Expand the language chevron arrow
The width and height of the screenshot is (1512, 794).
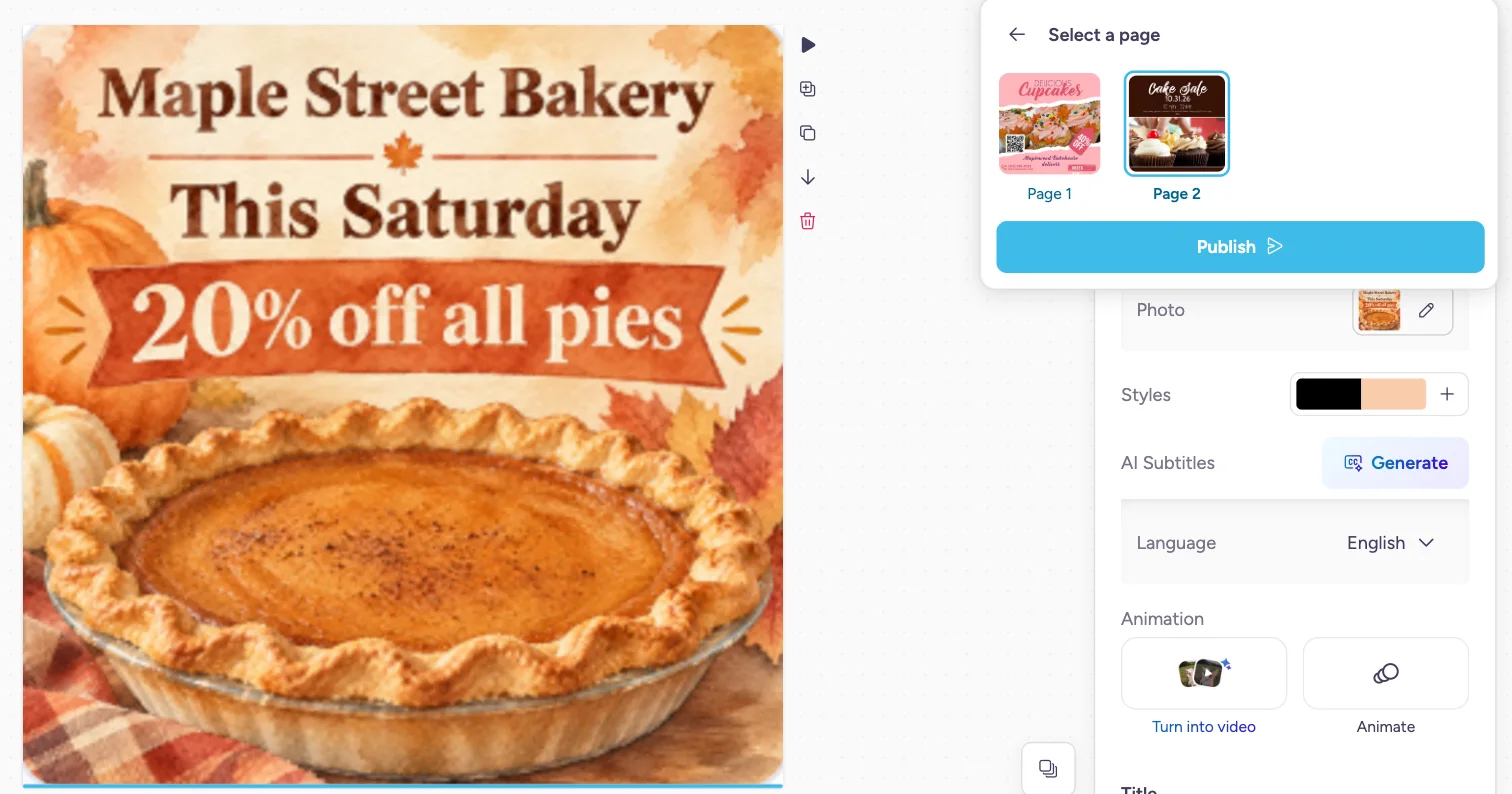[x=1427, y=543]
